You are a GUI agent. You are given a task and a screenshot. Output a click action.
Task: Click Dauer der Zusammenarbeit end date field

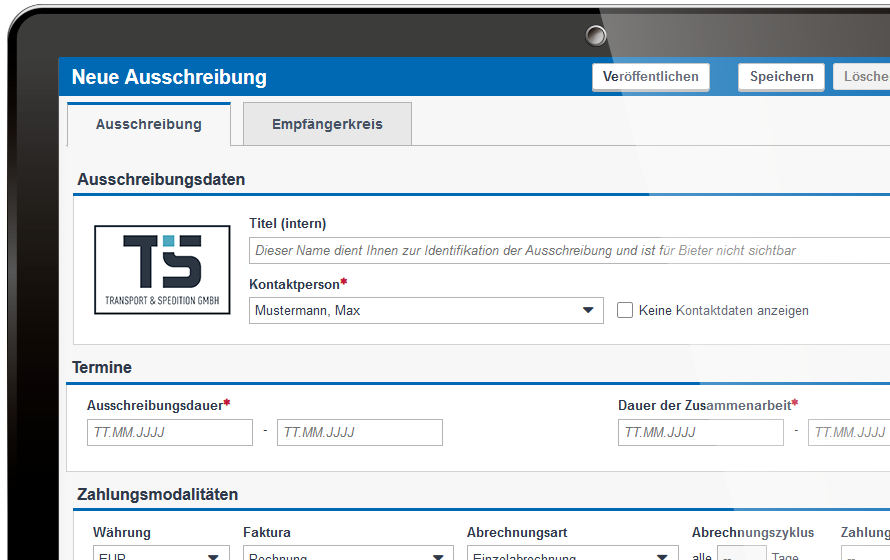tap(849, 433)
